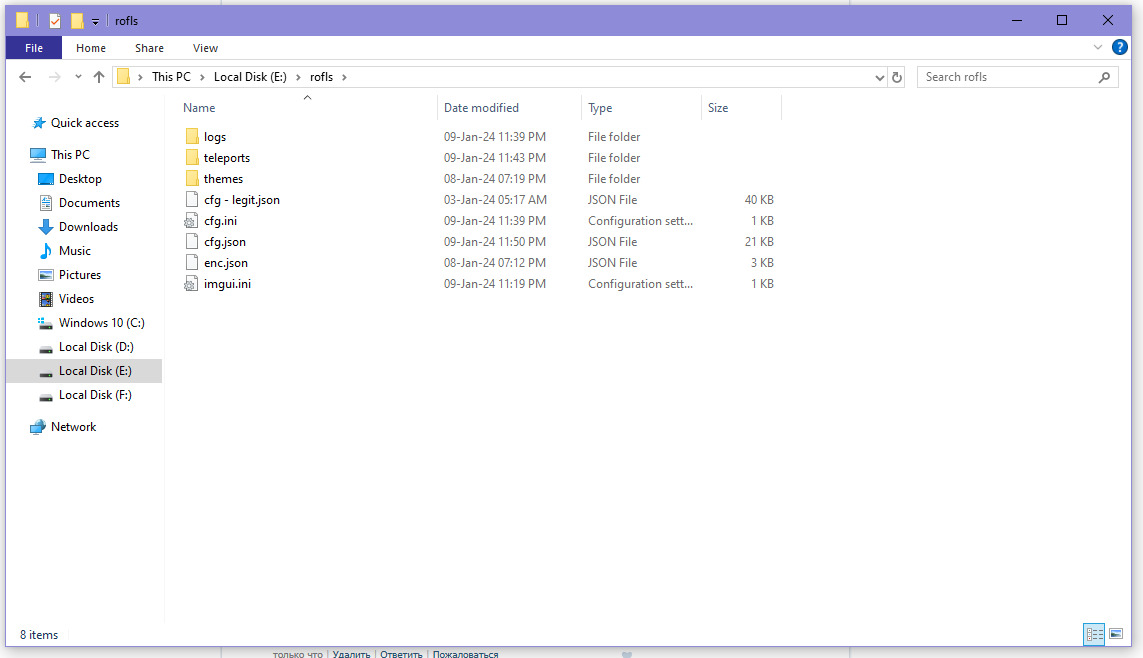Select the teleports folder icon
This screenshot has width=1143, height=658.
pos(192,157)
